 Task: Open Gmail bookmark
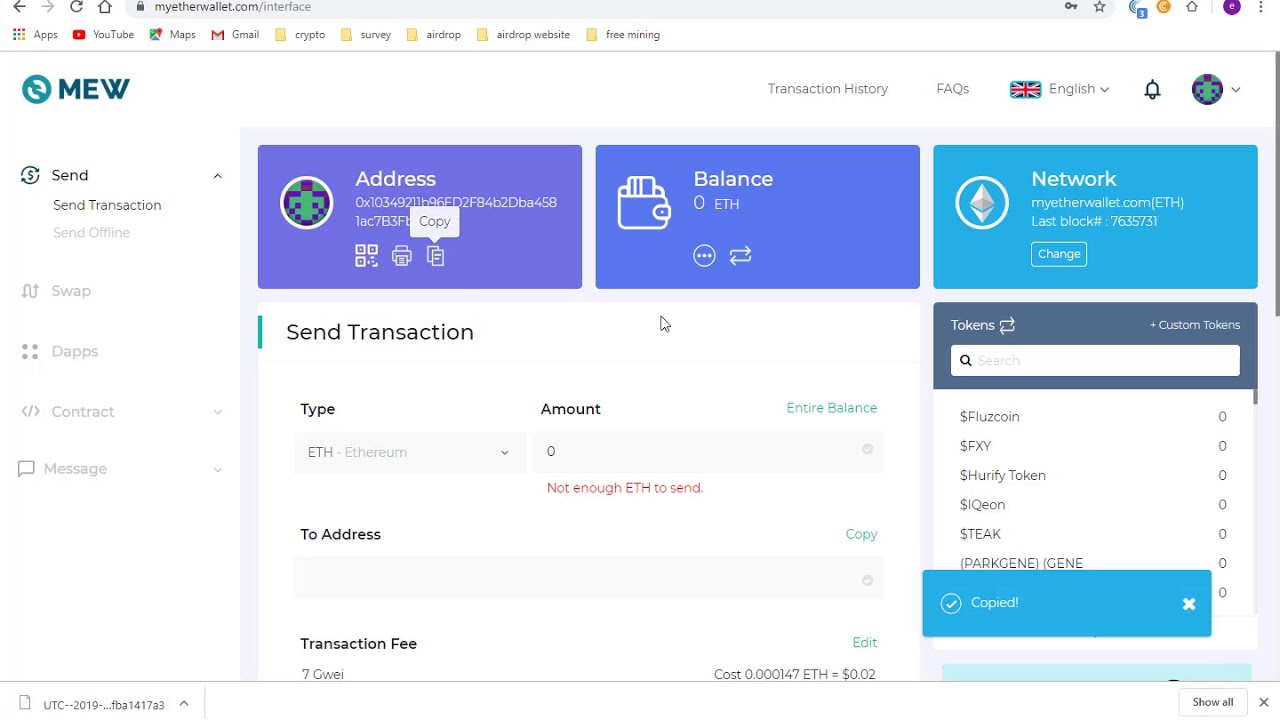tap(235, 35)
